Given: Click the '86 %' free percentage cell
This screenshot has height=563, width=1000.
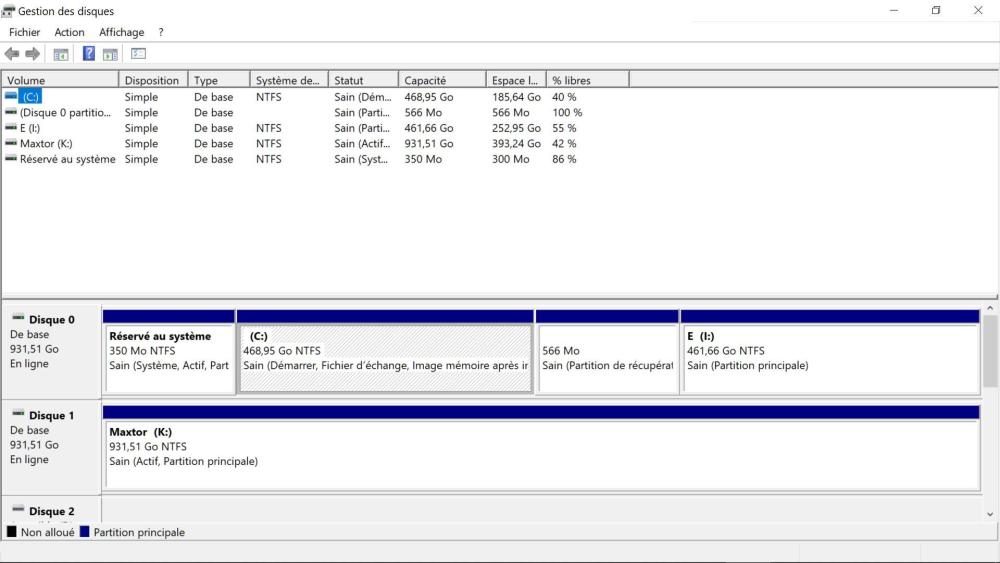Looking at the screenshot, I should tap(564, 159).
